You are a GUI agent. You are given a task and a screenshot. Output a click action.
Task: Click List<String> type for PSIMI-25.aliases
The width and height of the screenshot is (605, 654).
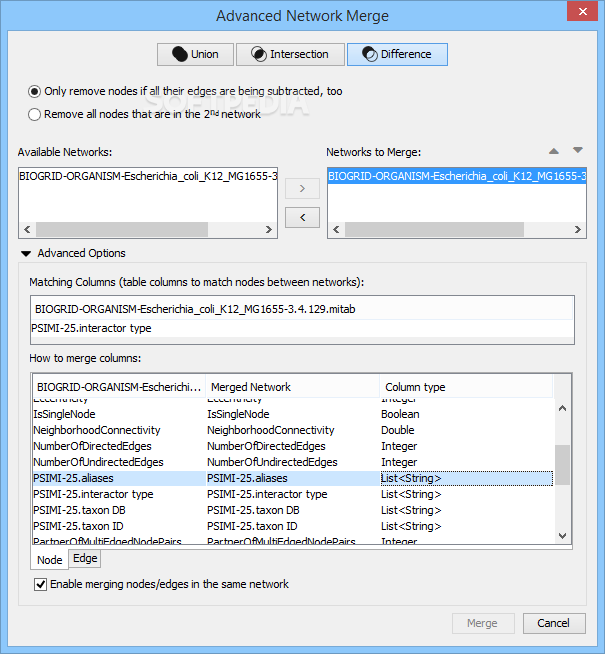click(x=467, y=478)
